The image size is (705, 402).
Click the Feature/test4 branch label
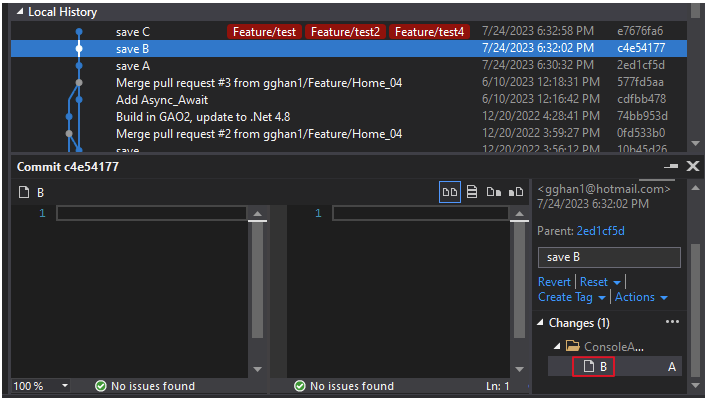pos(429,31)
